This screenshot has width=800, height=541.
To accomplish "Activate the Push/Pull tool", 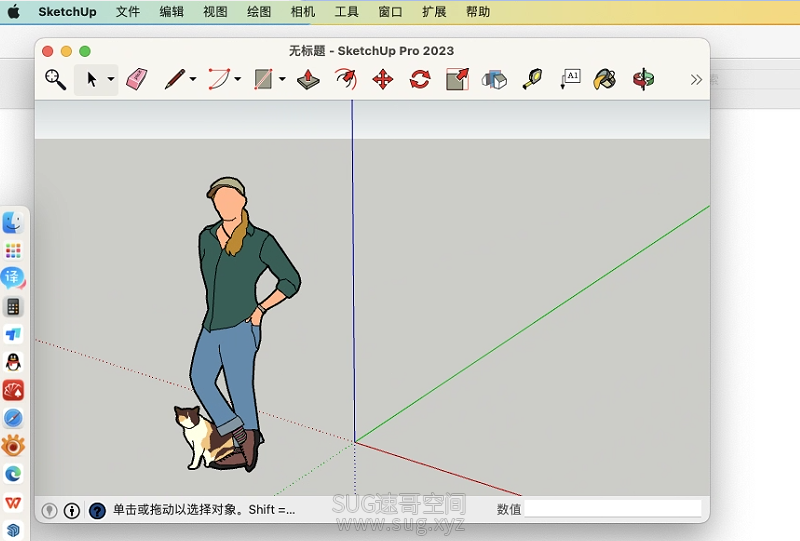I will coord(308,80).
